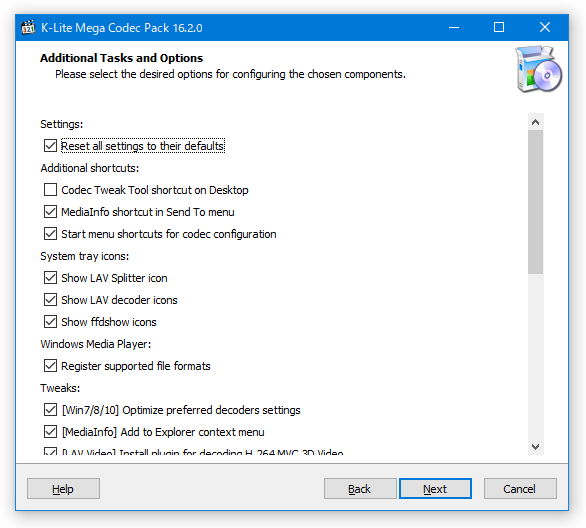
Task: Maximize the installer window
Action: 499,27
